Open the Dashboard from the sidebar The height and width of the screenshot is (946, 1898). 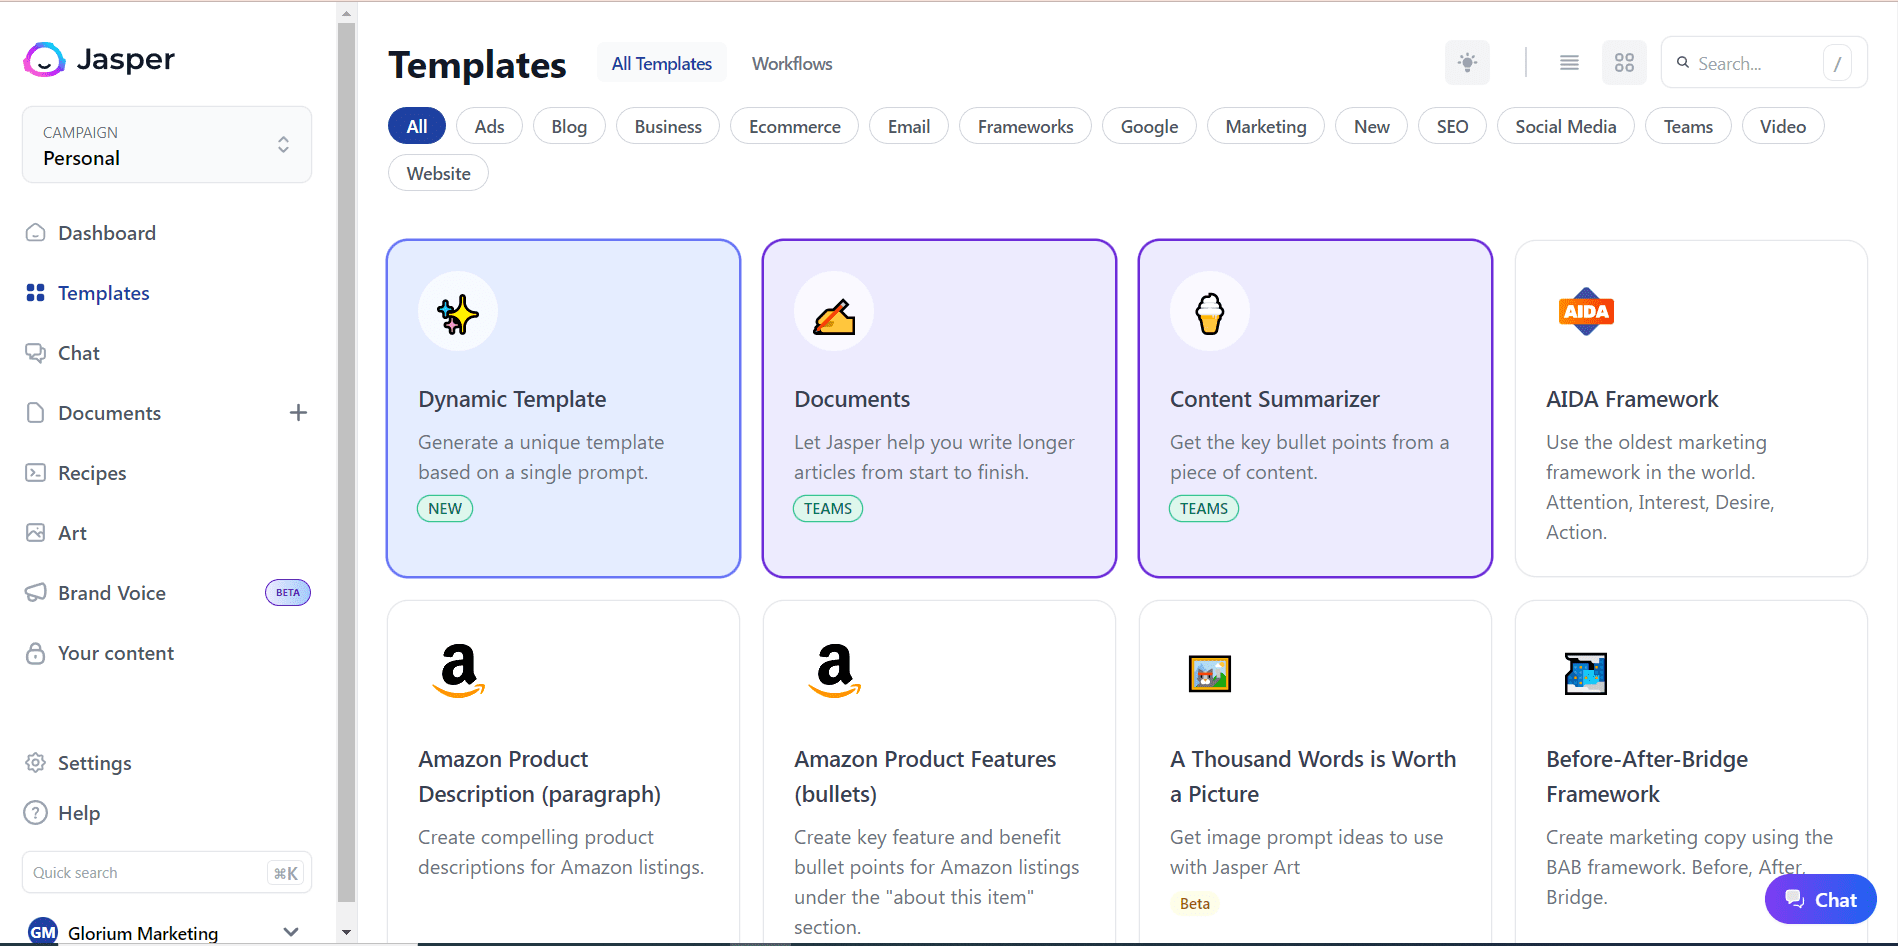107,232
